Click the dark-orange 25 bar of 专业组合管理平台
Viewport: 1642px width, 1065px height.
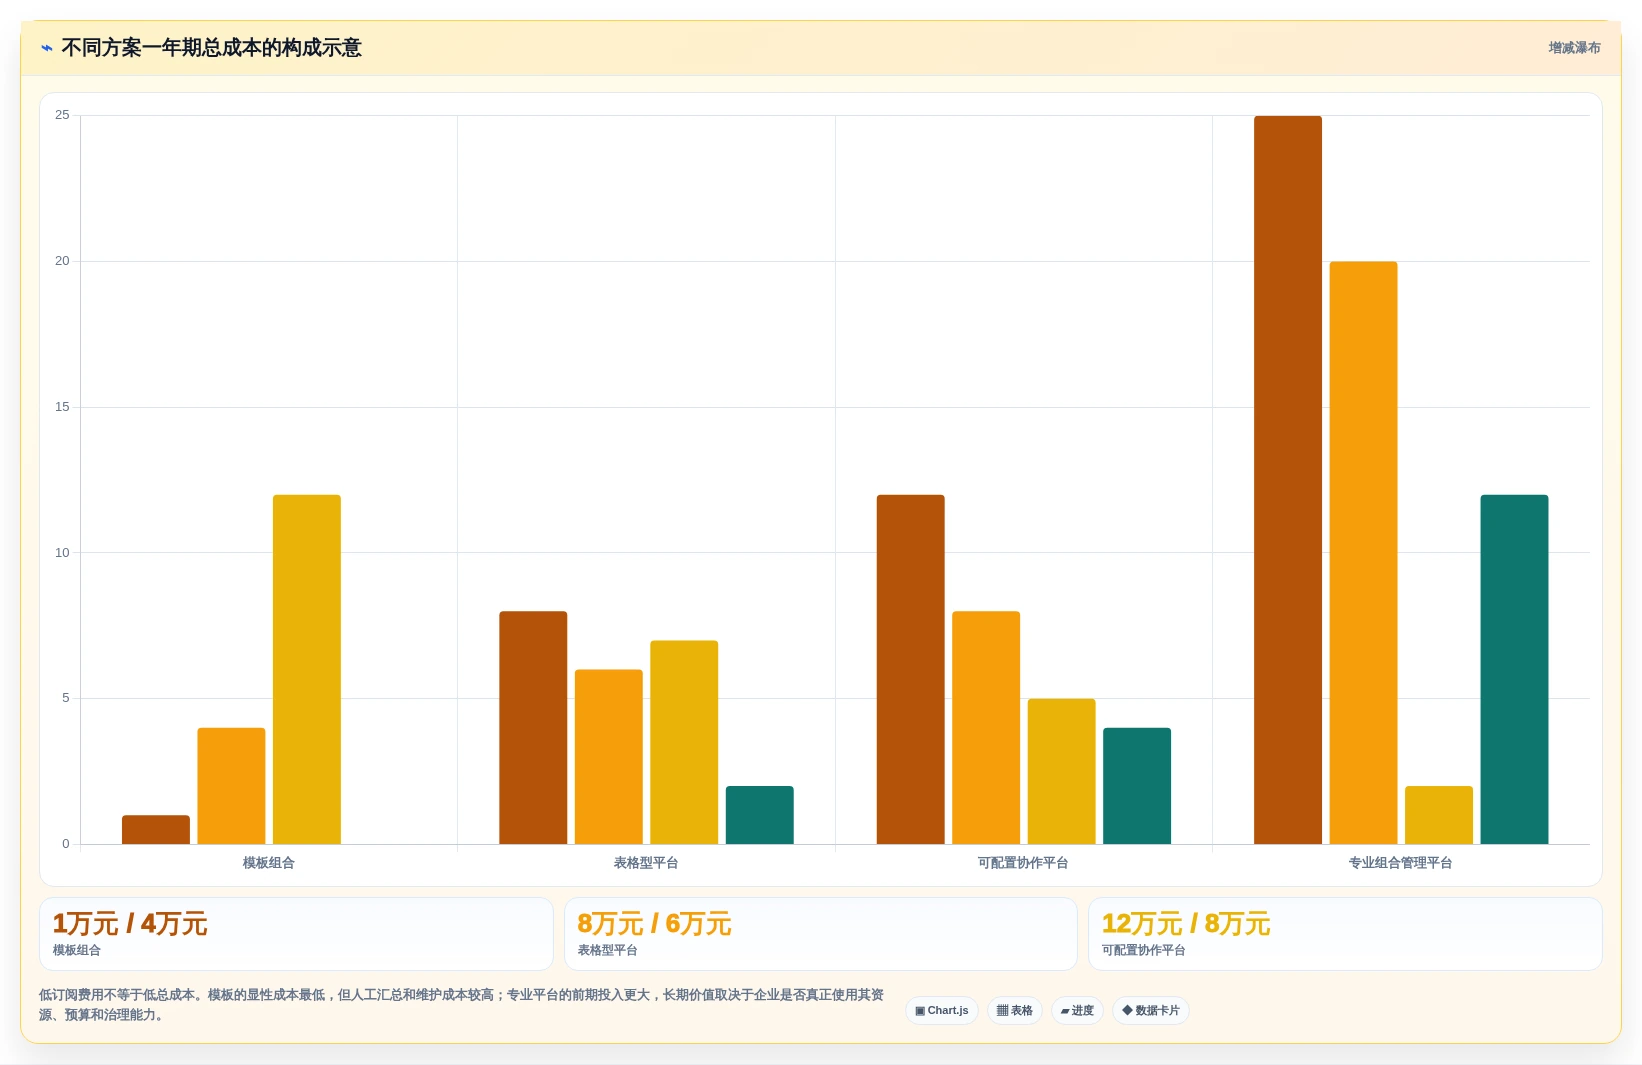click(x=1288, y=480)
